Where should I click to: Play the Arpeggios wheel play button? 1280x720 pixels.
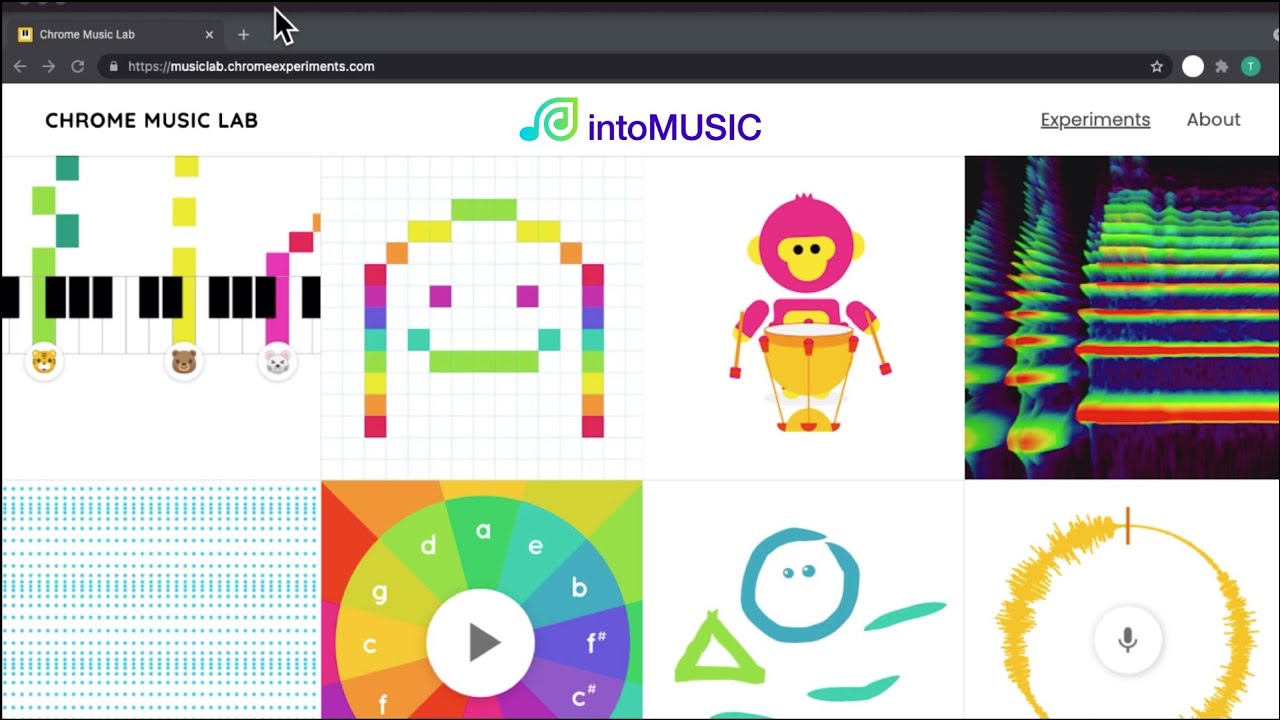[x=481, y=643]
